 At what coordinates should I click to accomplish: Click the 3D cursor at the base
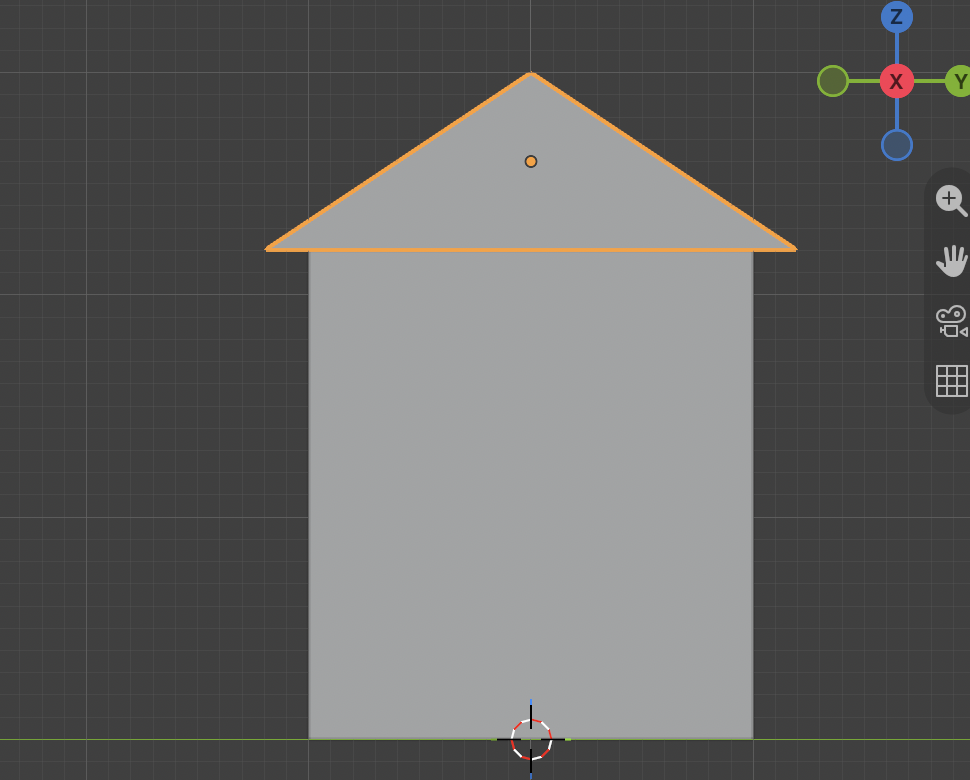click(x=531, y=739)
